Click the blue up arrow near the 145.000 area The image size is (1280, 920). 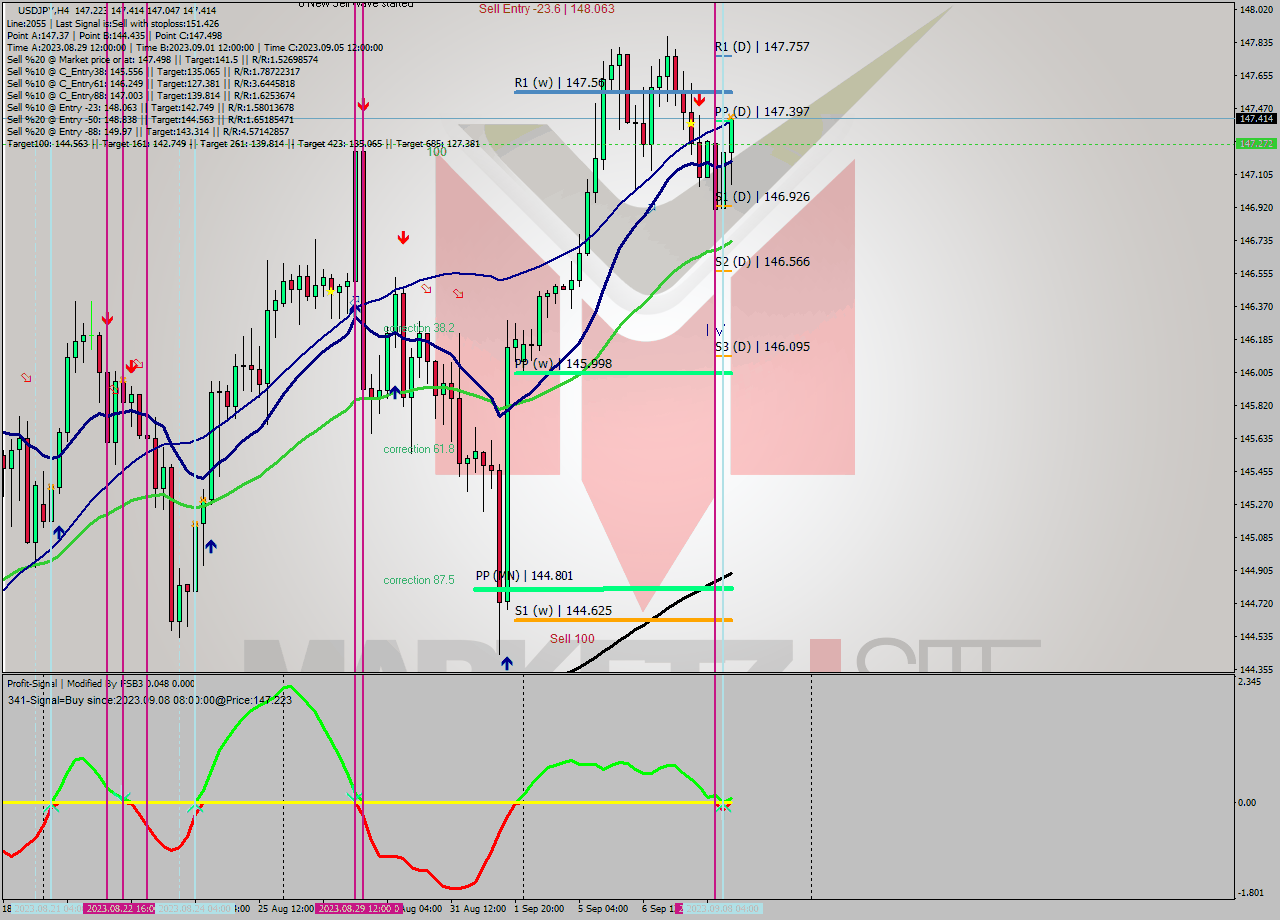coord(211,546)
